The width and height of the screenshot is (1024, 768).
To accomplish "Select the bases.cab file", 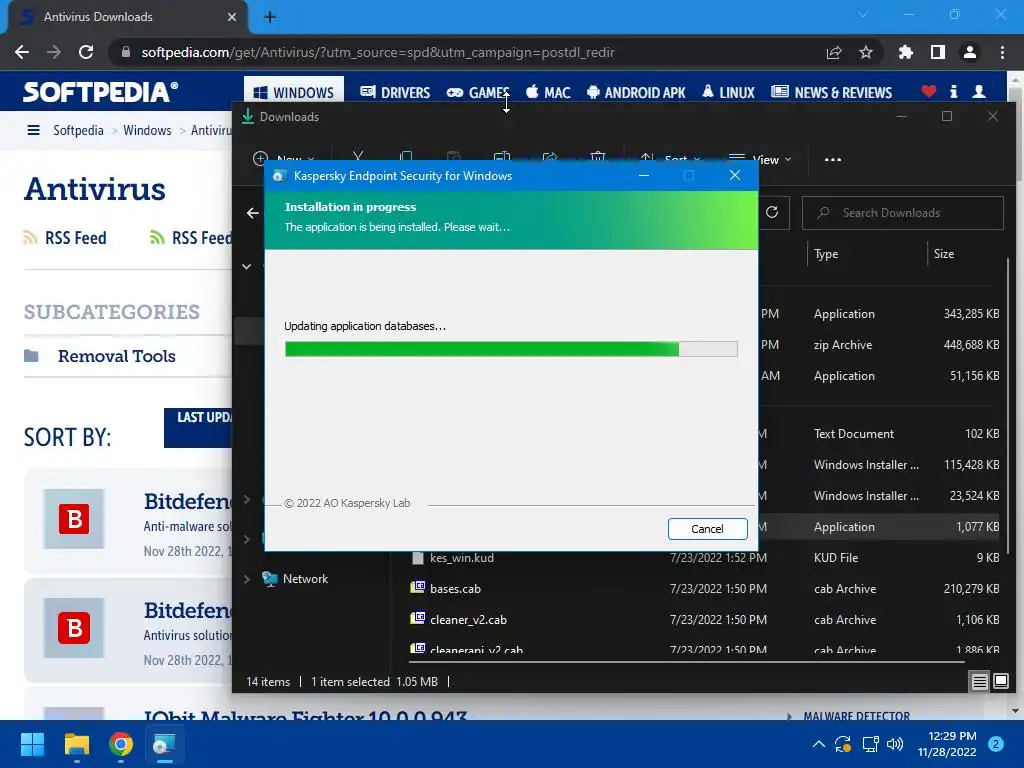I will click(455, 588).
